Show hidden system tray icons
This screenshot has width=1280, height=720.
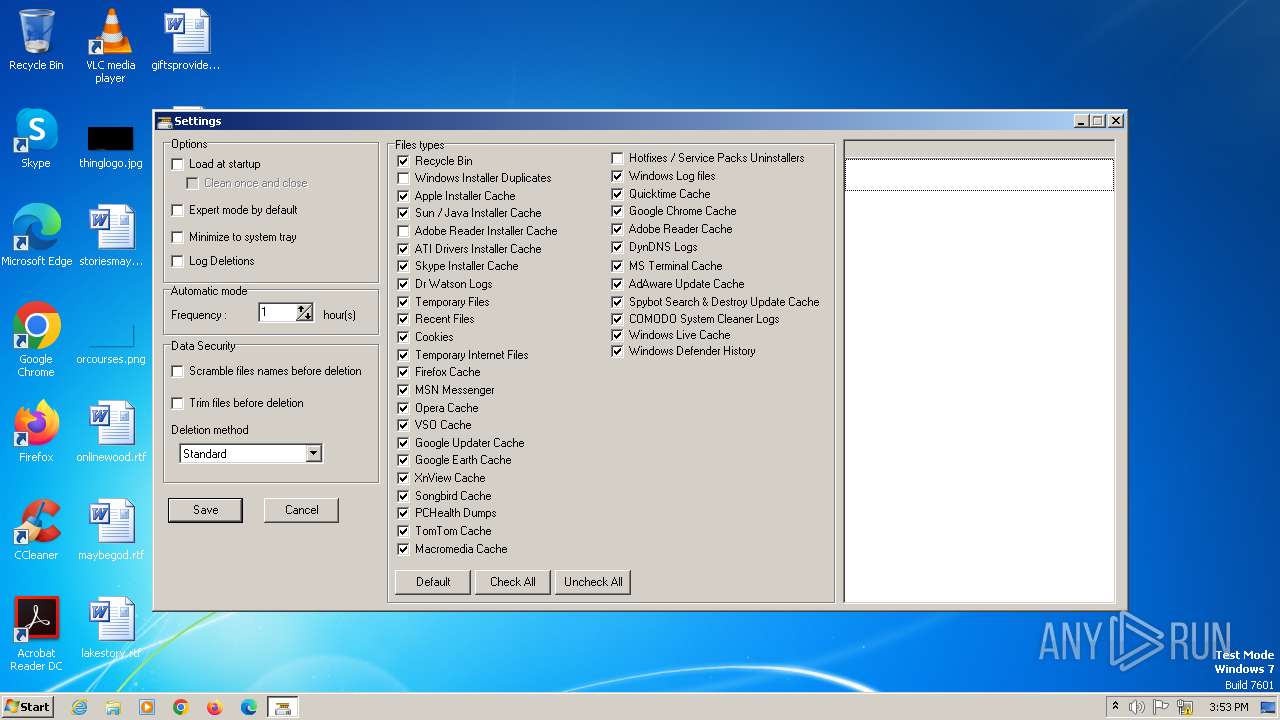[x=1115, y=707]
